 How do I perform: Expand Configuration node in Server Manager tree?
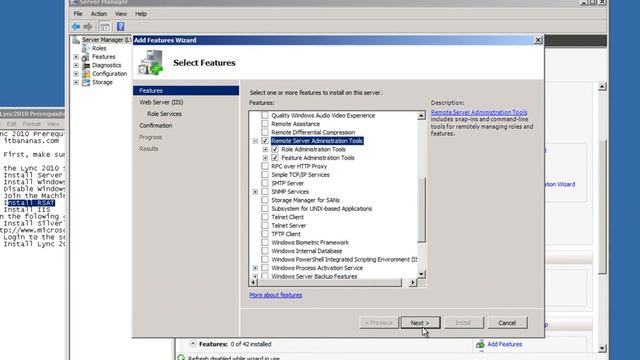tap(76, 74)
